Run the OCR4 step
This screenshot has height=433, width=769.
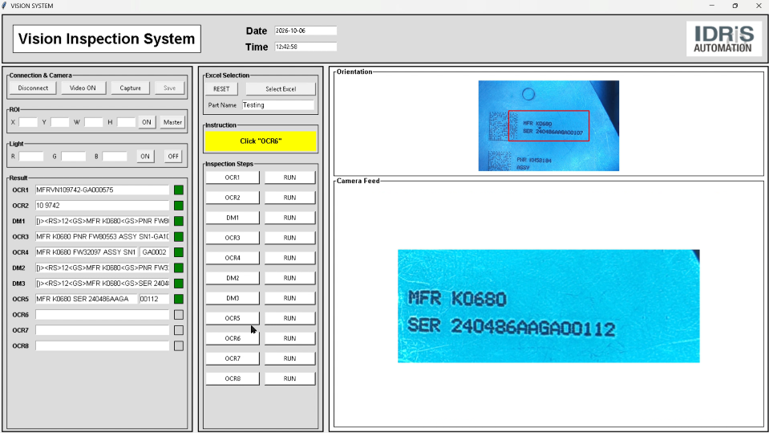(x=290, y=258)
